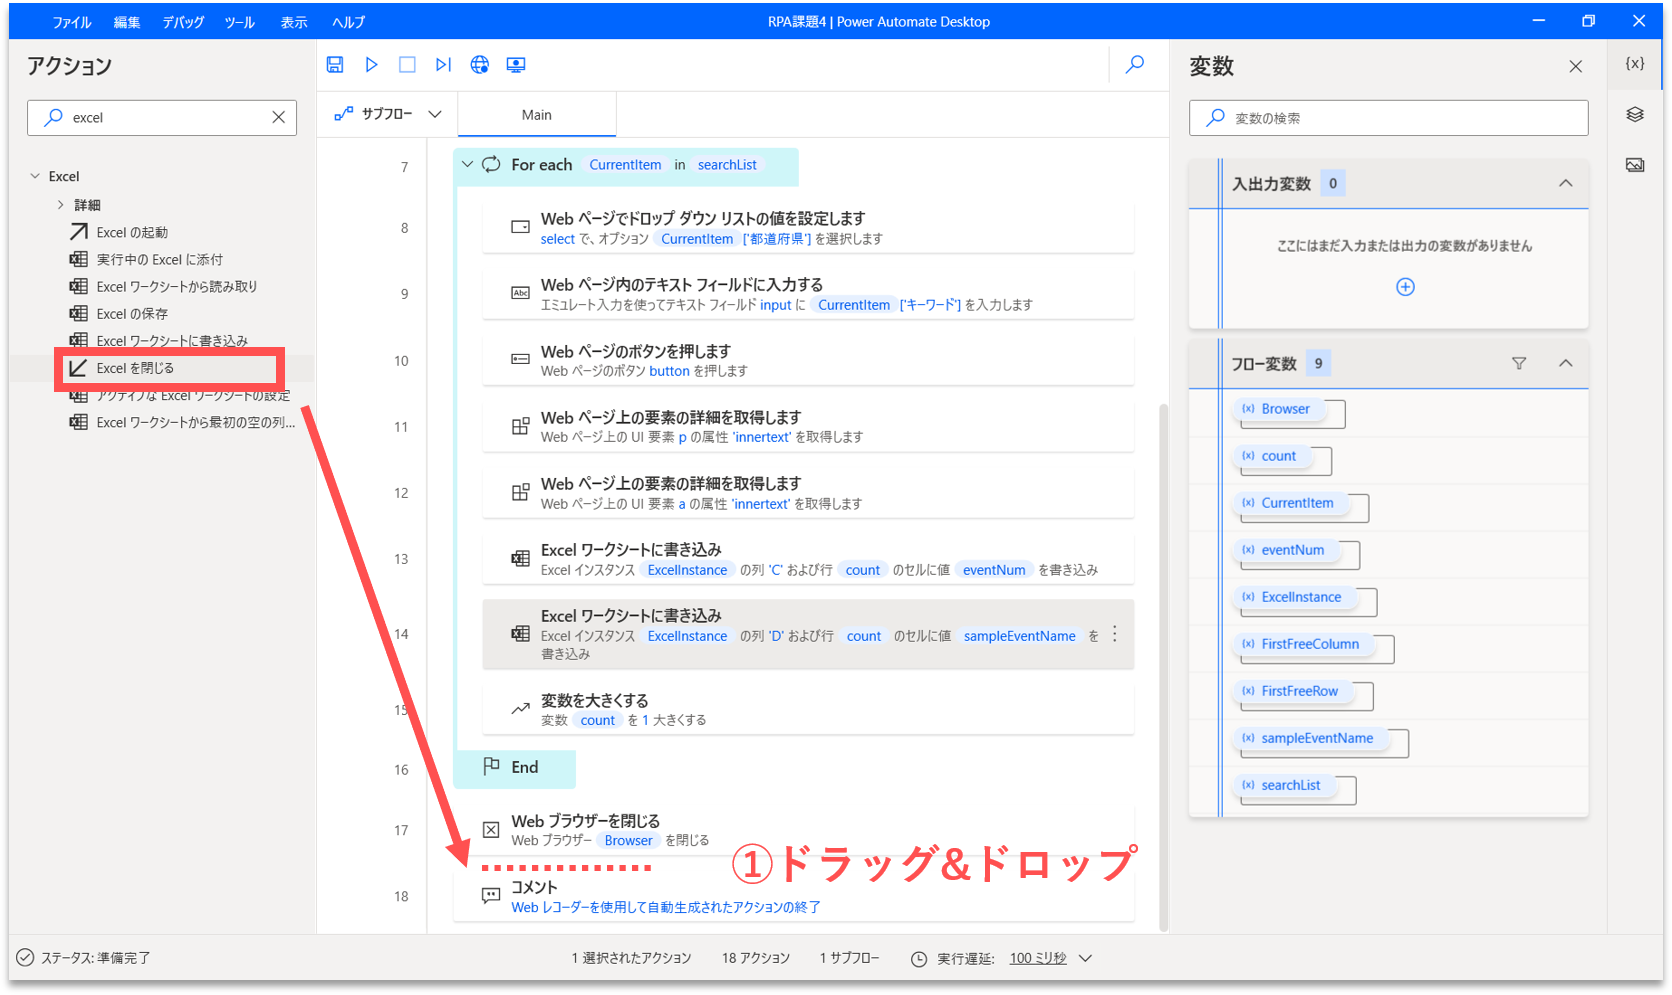Open the desktop recorder icon
The height and width of the screenshot is (995, 1672).
click(516, 65)
